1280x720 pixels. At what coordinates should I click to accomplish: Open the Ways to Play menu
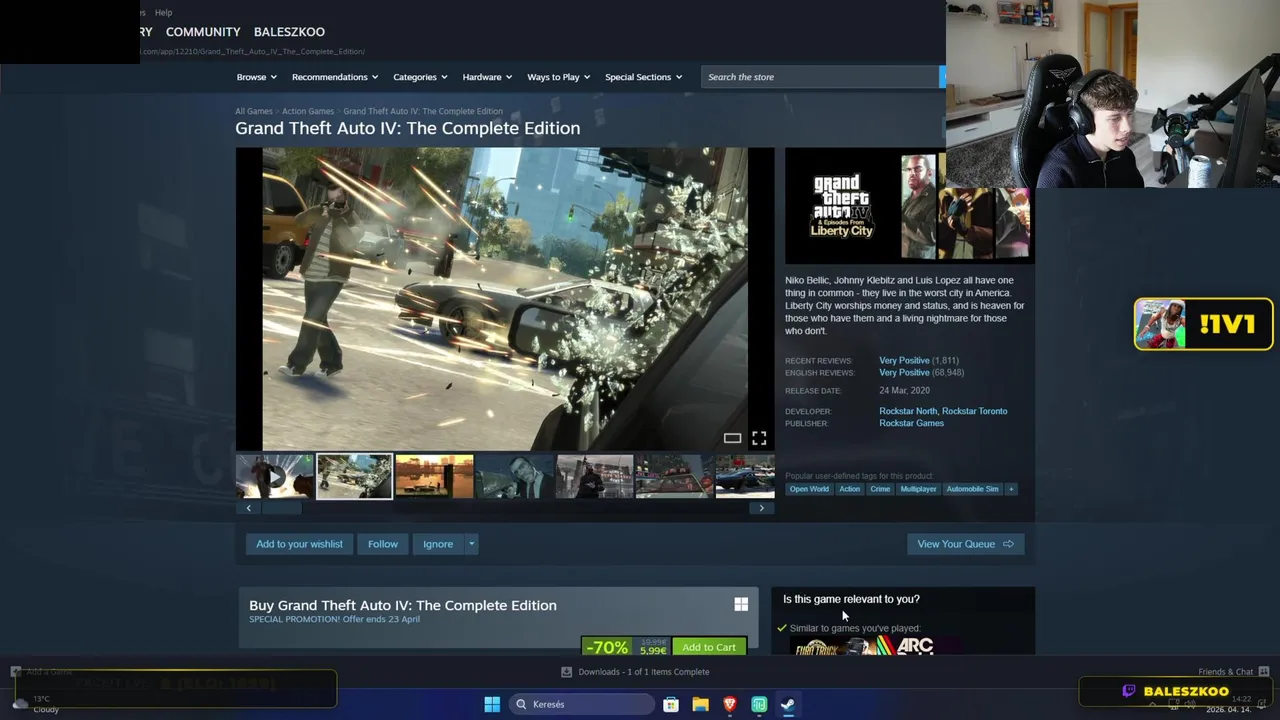coord(559,77)
